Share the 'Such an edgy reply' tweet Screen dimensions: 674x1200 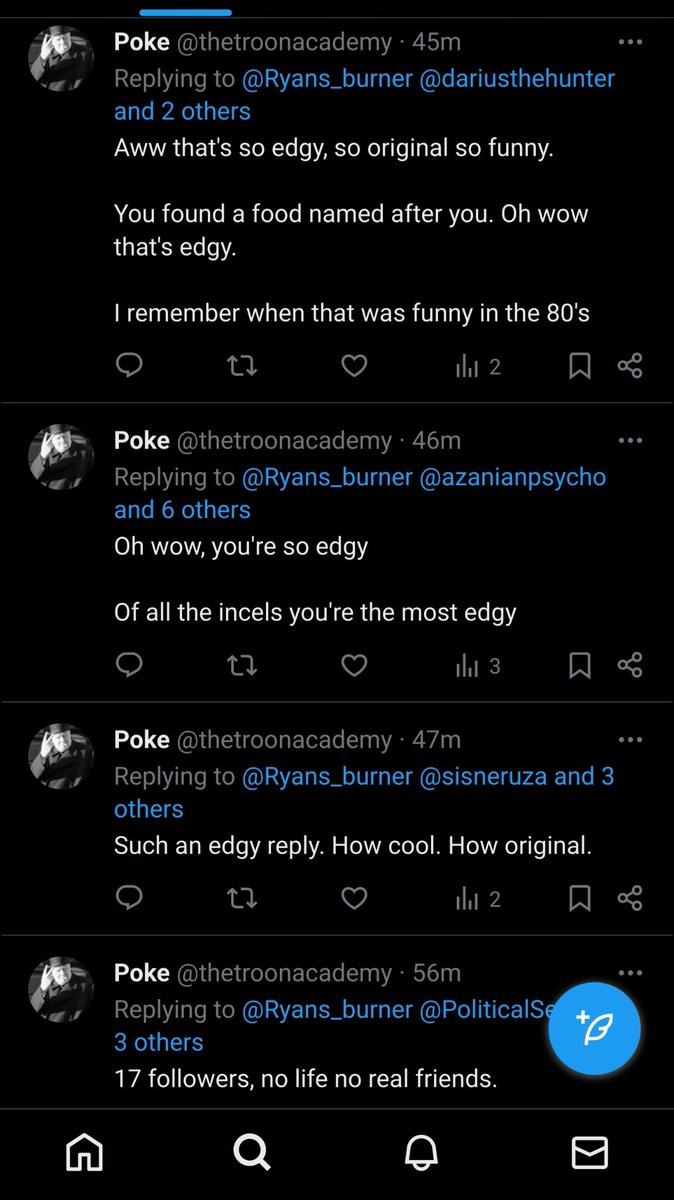[630, 899]
